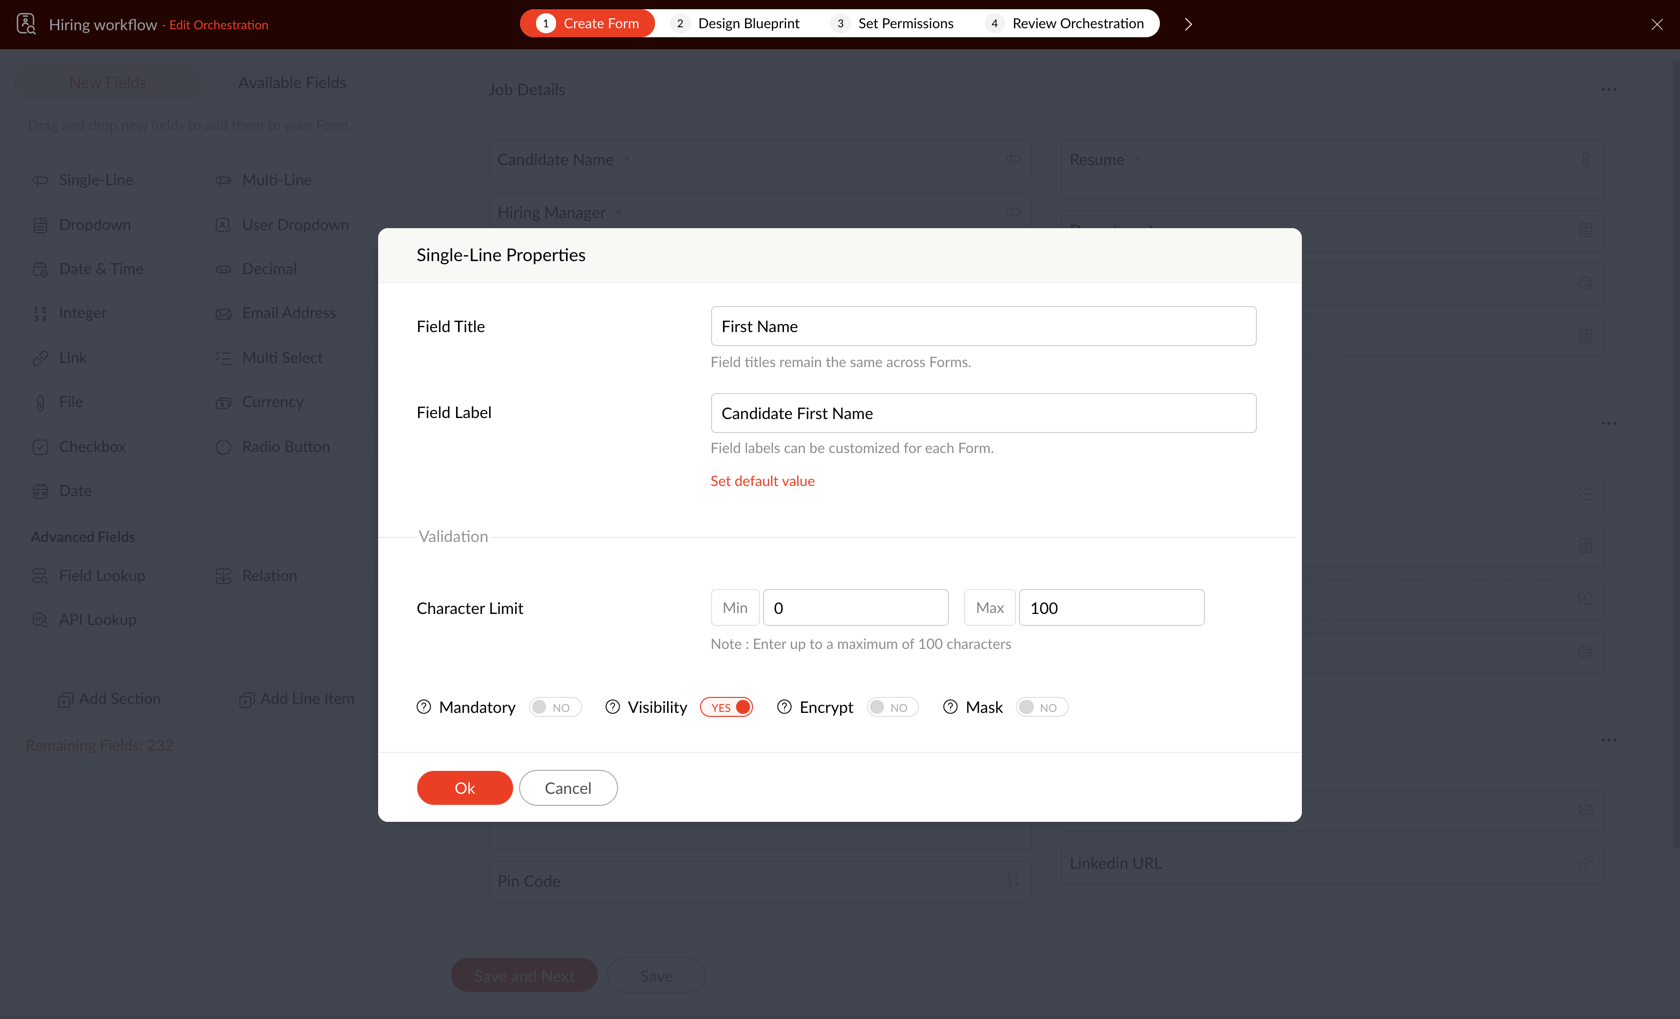Click the Mandatory help question icon

(424, 707)
